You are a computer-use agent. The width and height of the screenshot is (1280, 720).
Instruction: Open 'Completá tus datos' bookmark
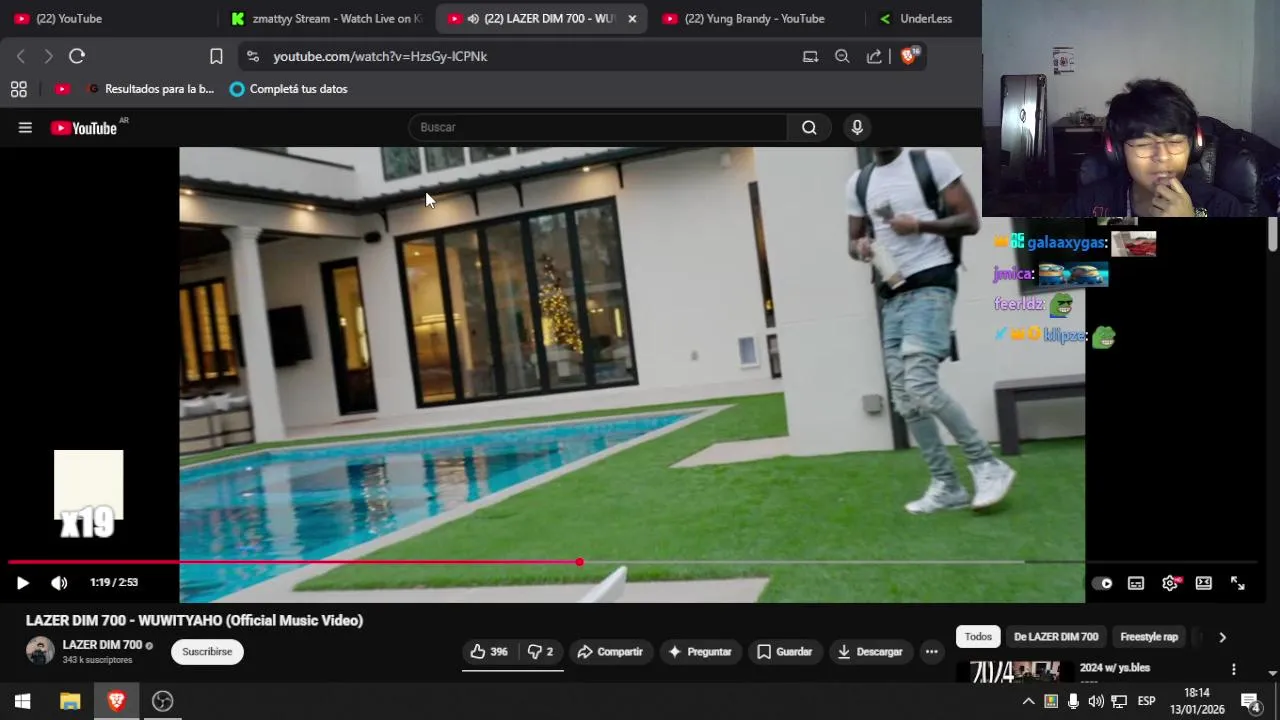[x=288, y=89]
